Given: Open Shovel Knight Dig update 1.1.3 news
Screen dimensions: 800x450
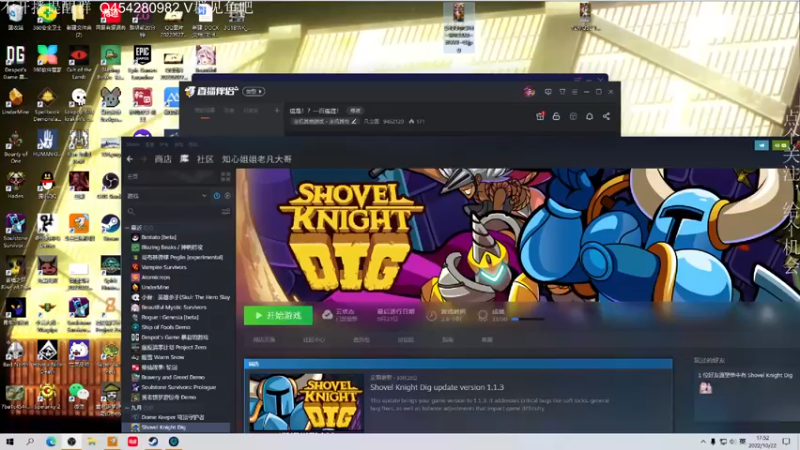Looking at the screenshot, I should (x=437, y=387).
